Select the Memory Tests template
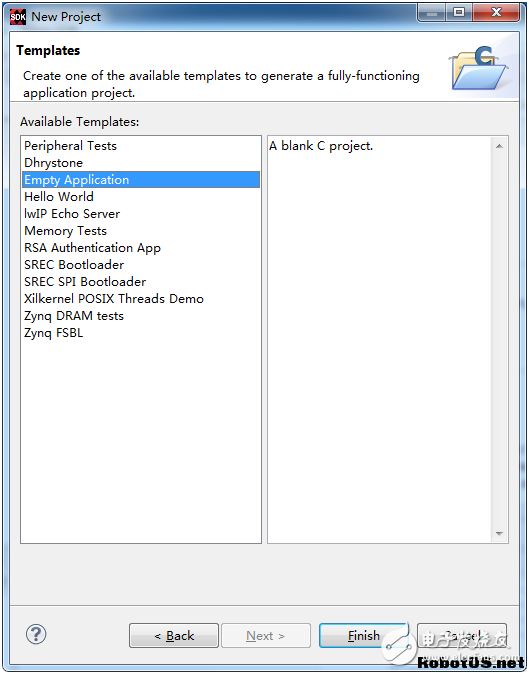Screen dimensions: 529x674 coord(65,231)
